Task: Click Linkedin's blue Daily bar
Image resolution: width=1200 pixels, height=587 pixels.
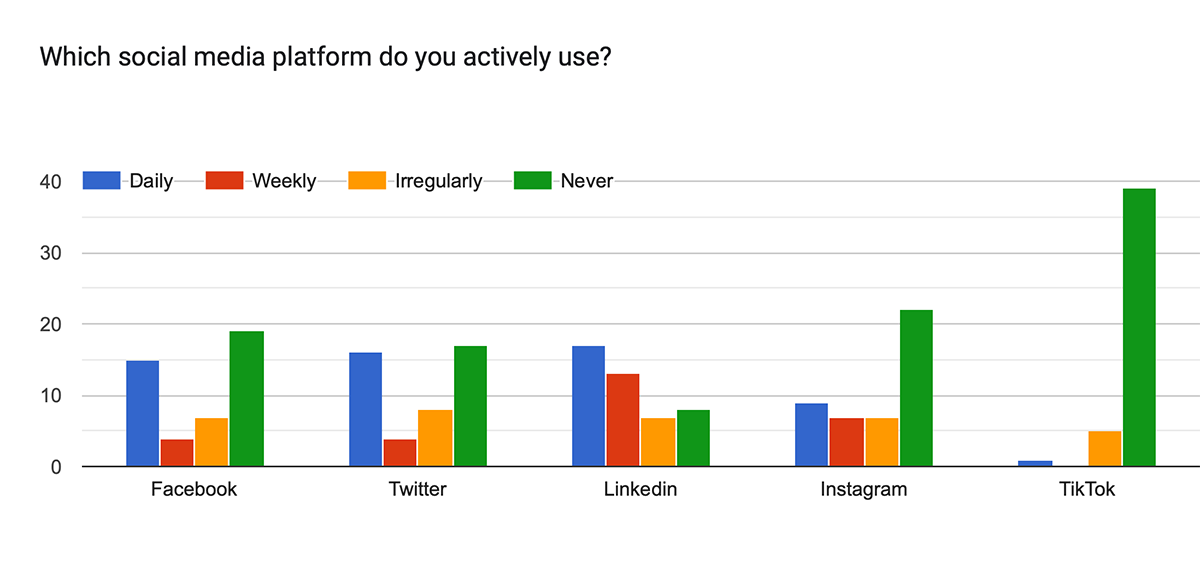Action: pyautogui.click(x=589, y=406)
